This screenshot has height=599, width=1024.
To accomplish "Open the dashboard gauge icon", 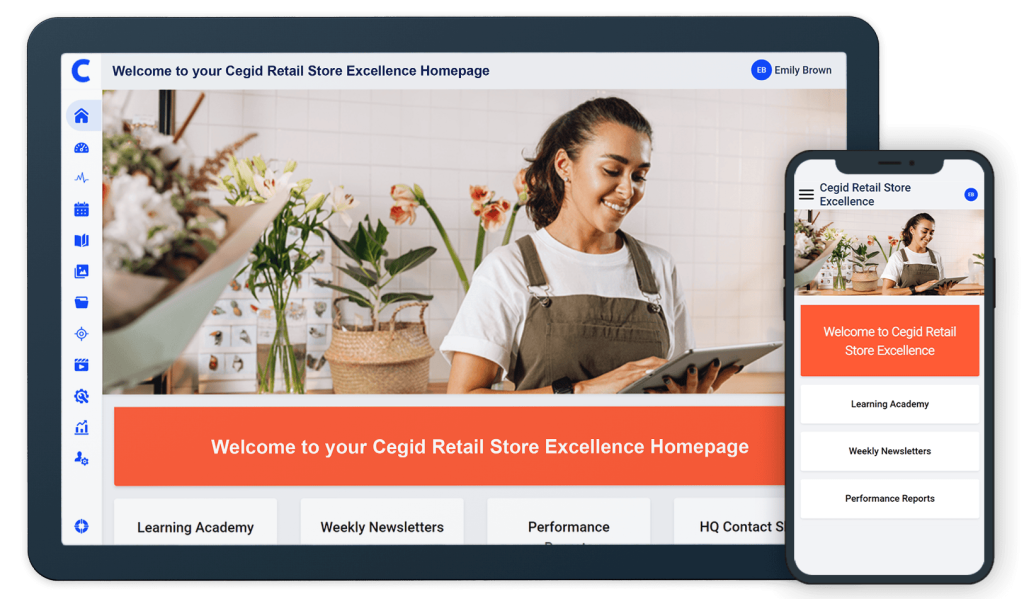I will 82,148.
